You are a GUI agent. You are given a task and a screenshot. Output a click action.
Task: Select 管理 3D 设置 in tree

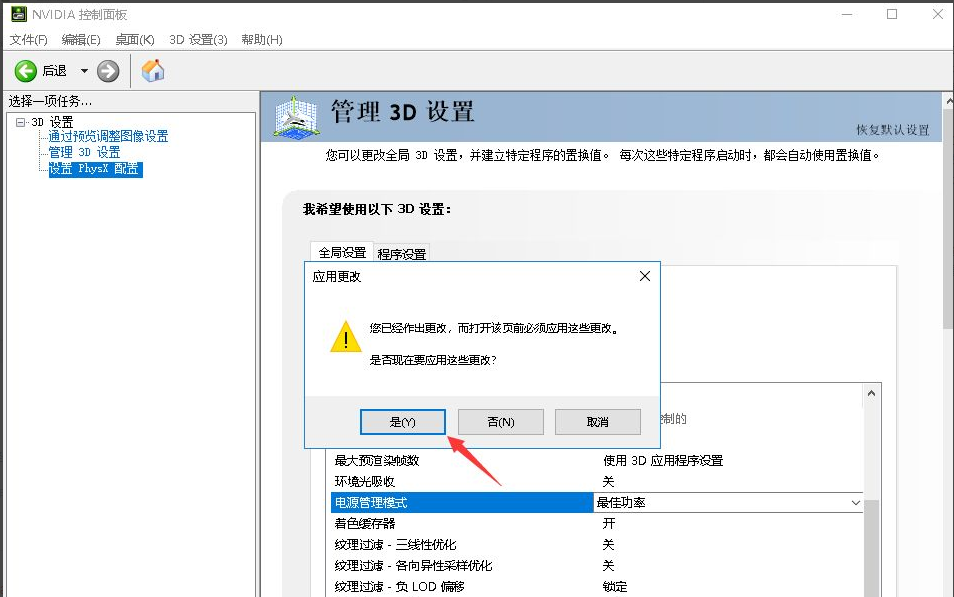pos(84,152)
